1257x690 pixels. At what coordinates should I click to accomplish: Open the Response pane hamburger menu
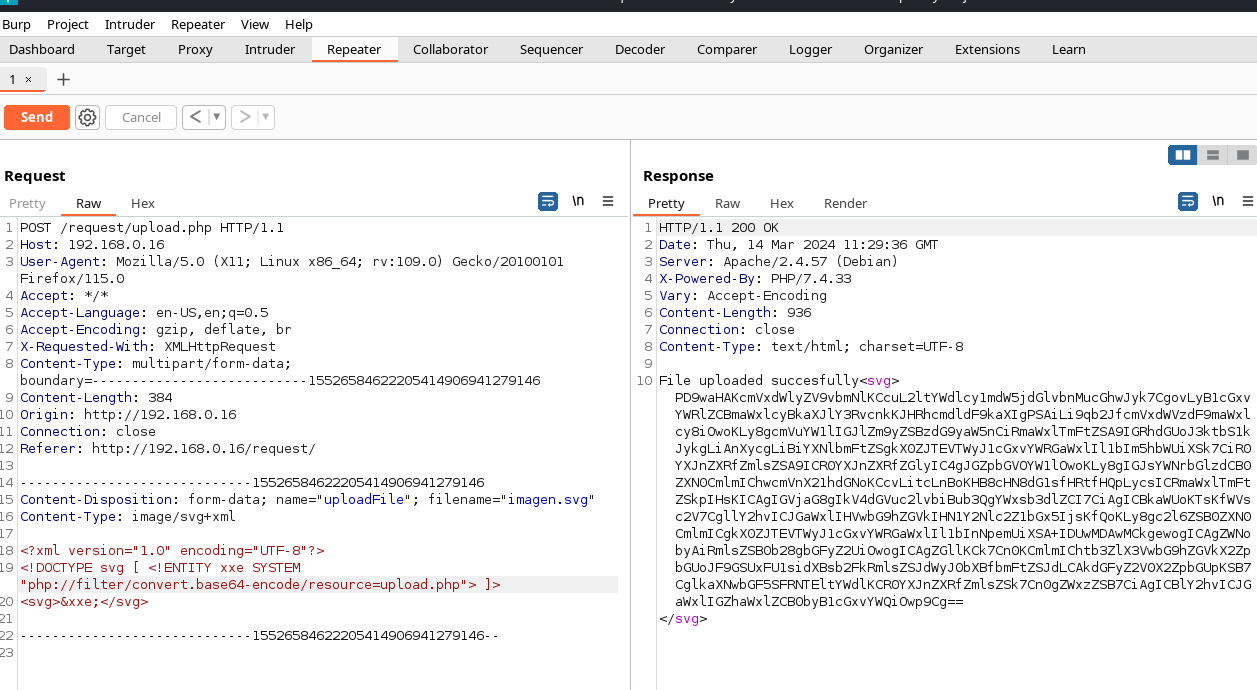[1247, 201]
